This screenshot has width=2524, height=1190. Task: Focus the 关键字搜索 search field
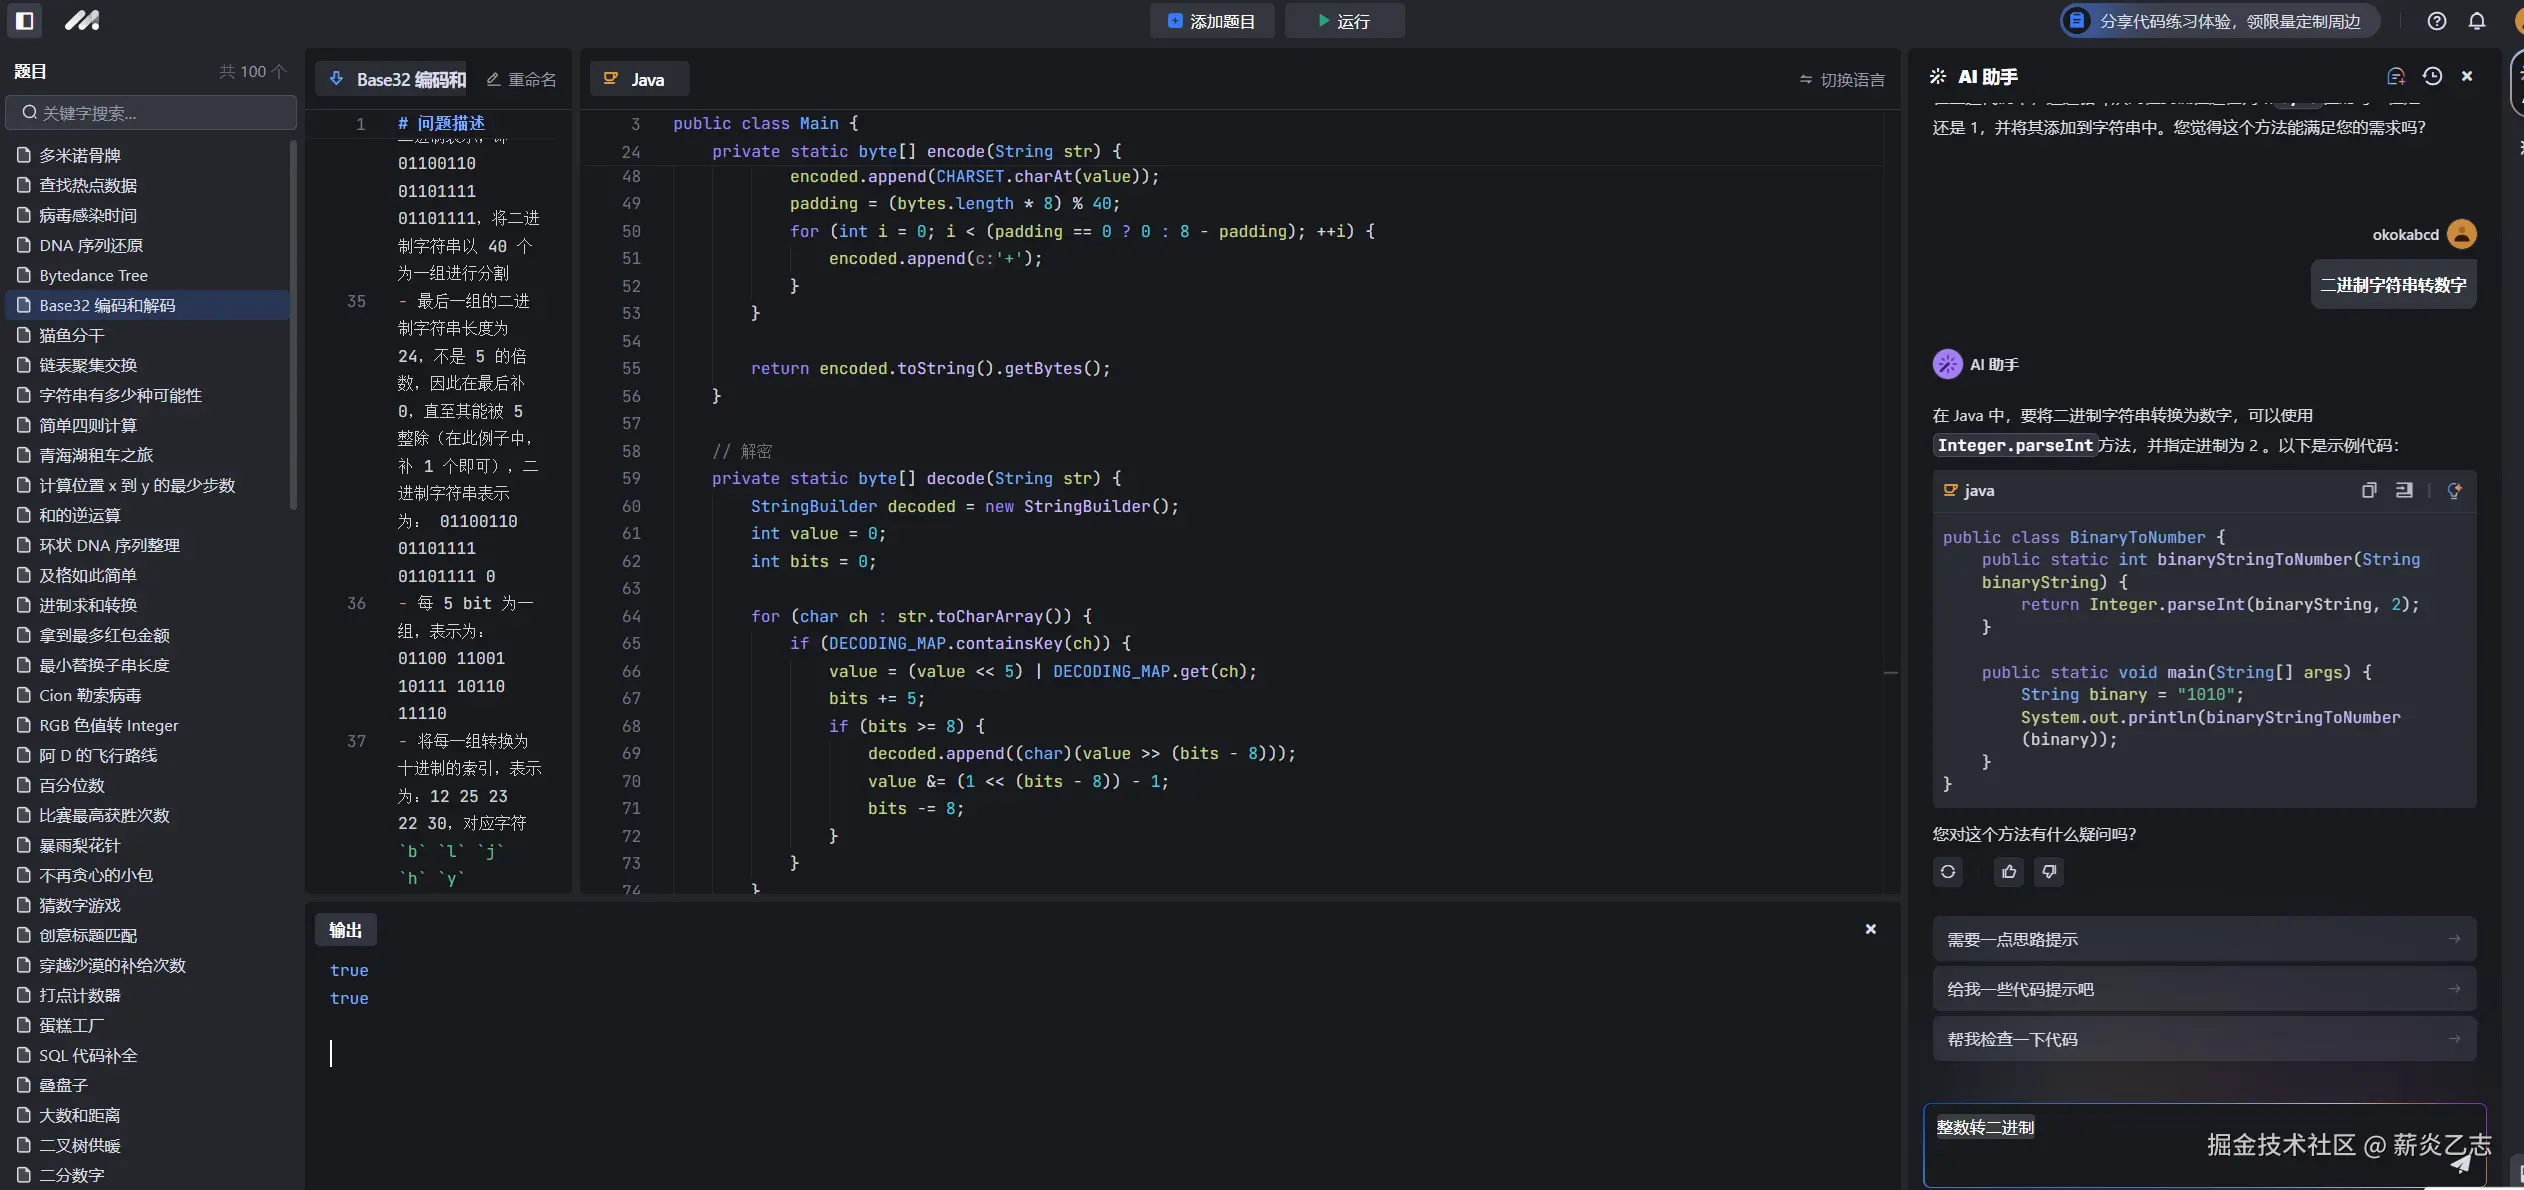152,113
